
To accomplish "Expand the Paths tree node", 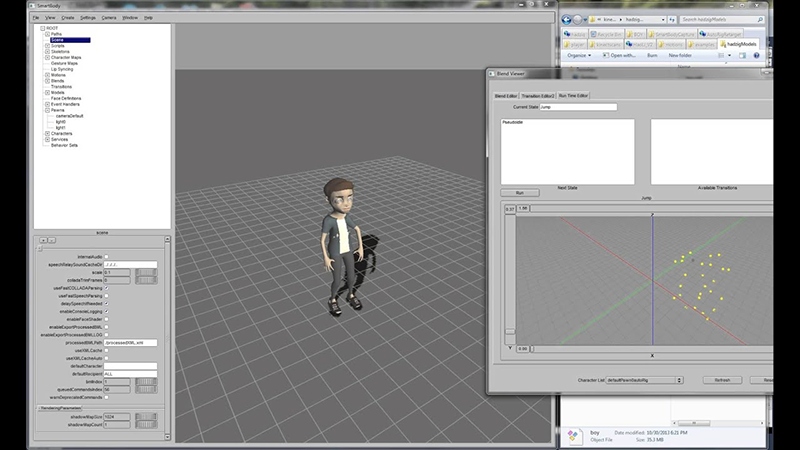I will 47,34.
